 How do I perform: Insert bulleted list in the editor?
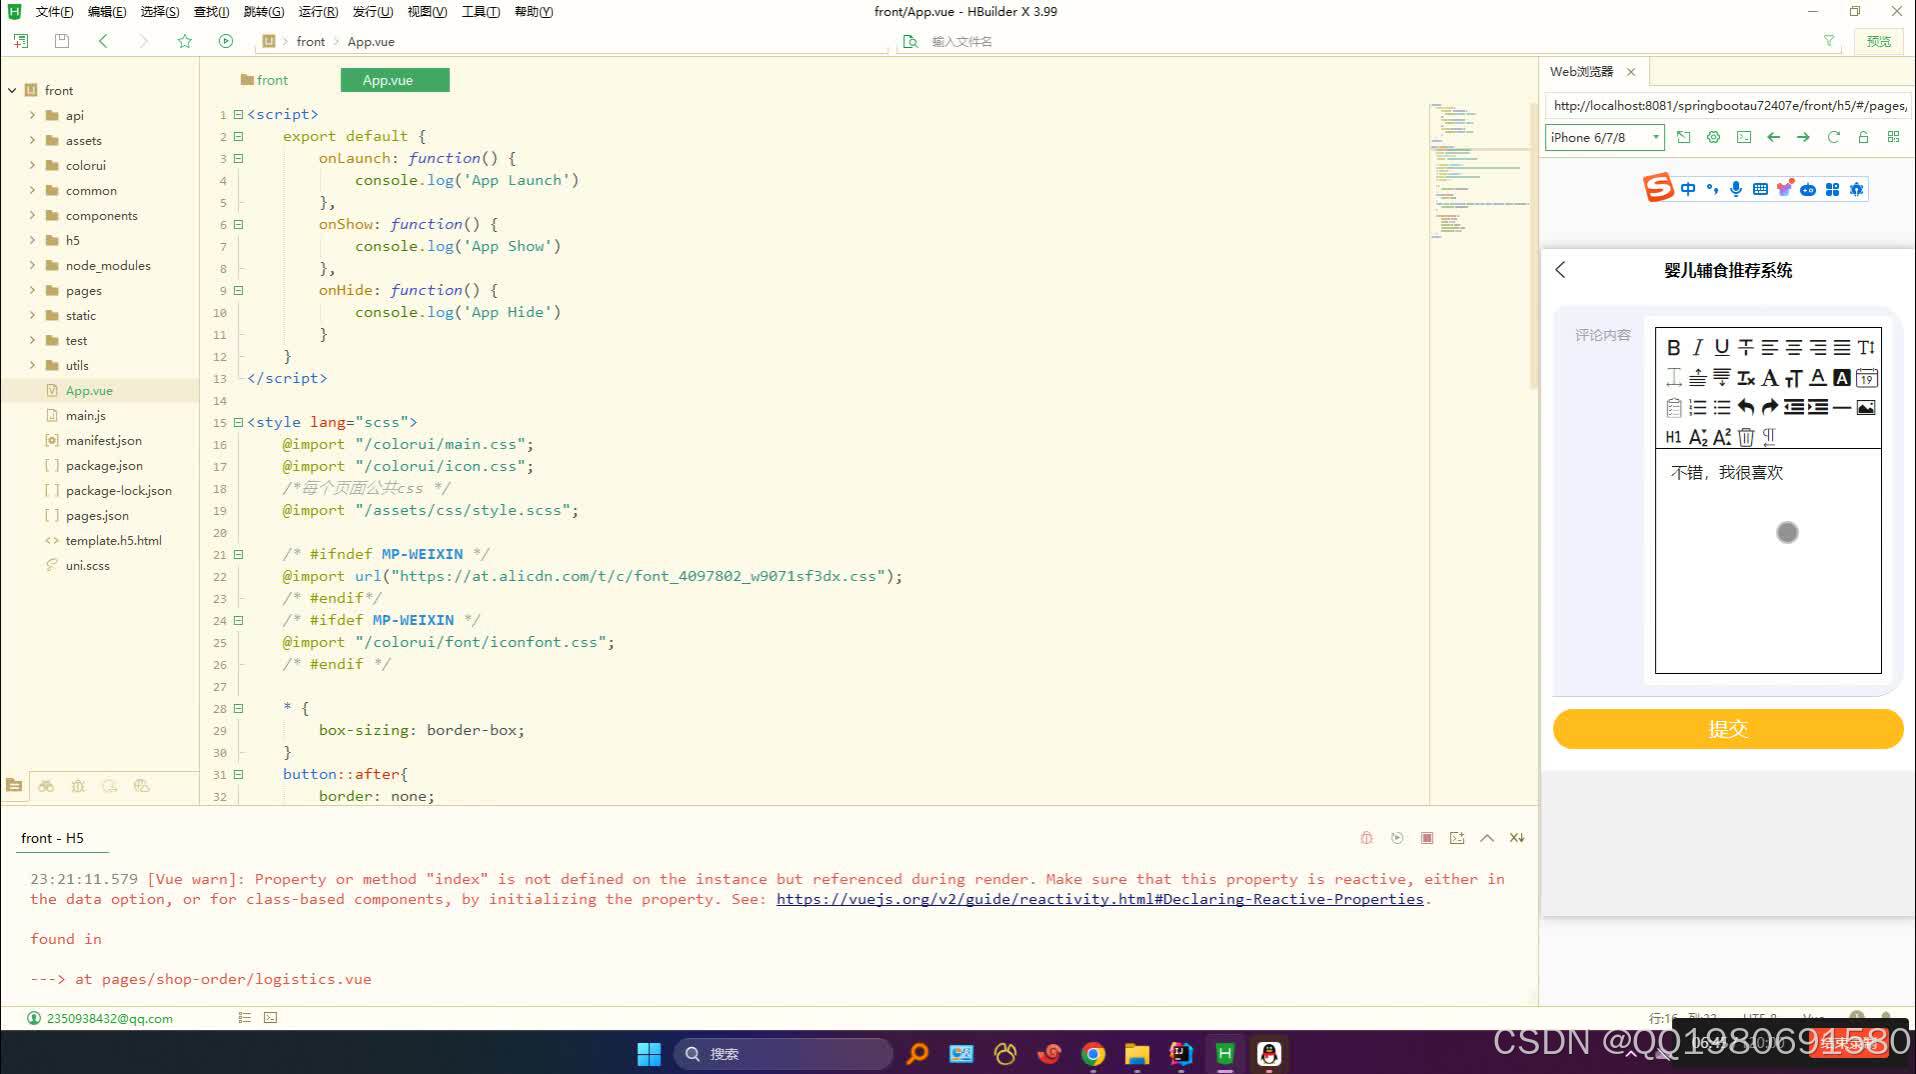point(1721,407)
